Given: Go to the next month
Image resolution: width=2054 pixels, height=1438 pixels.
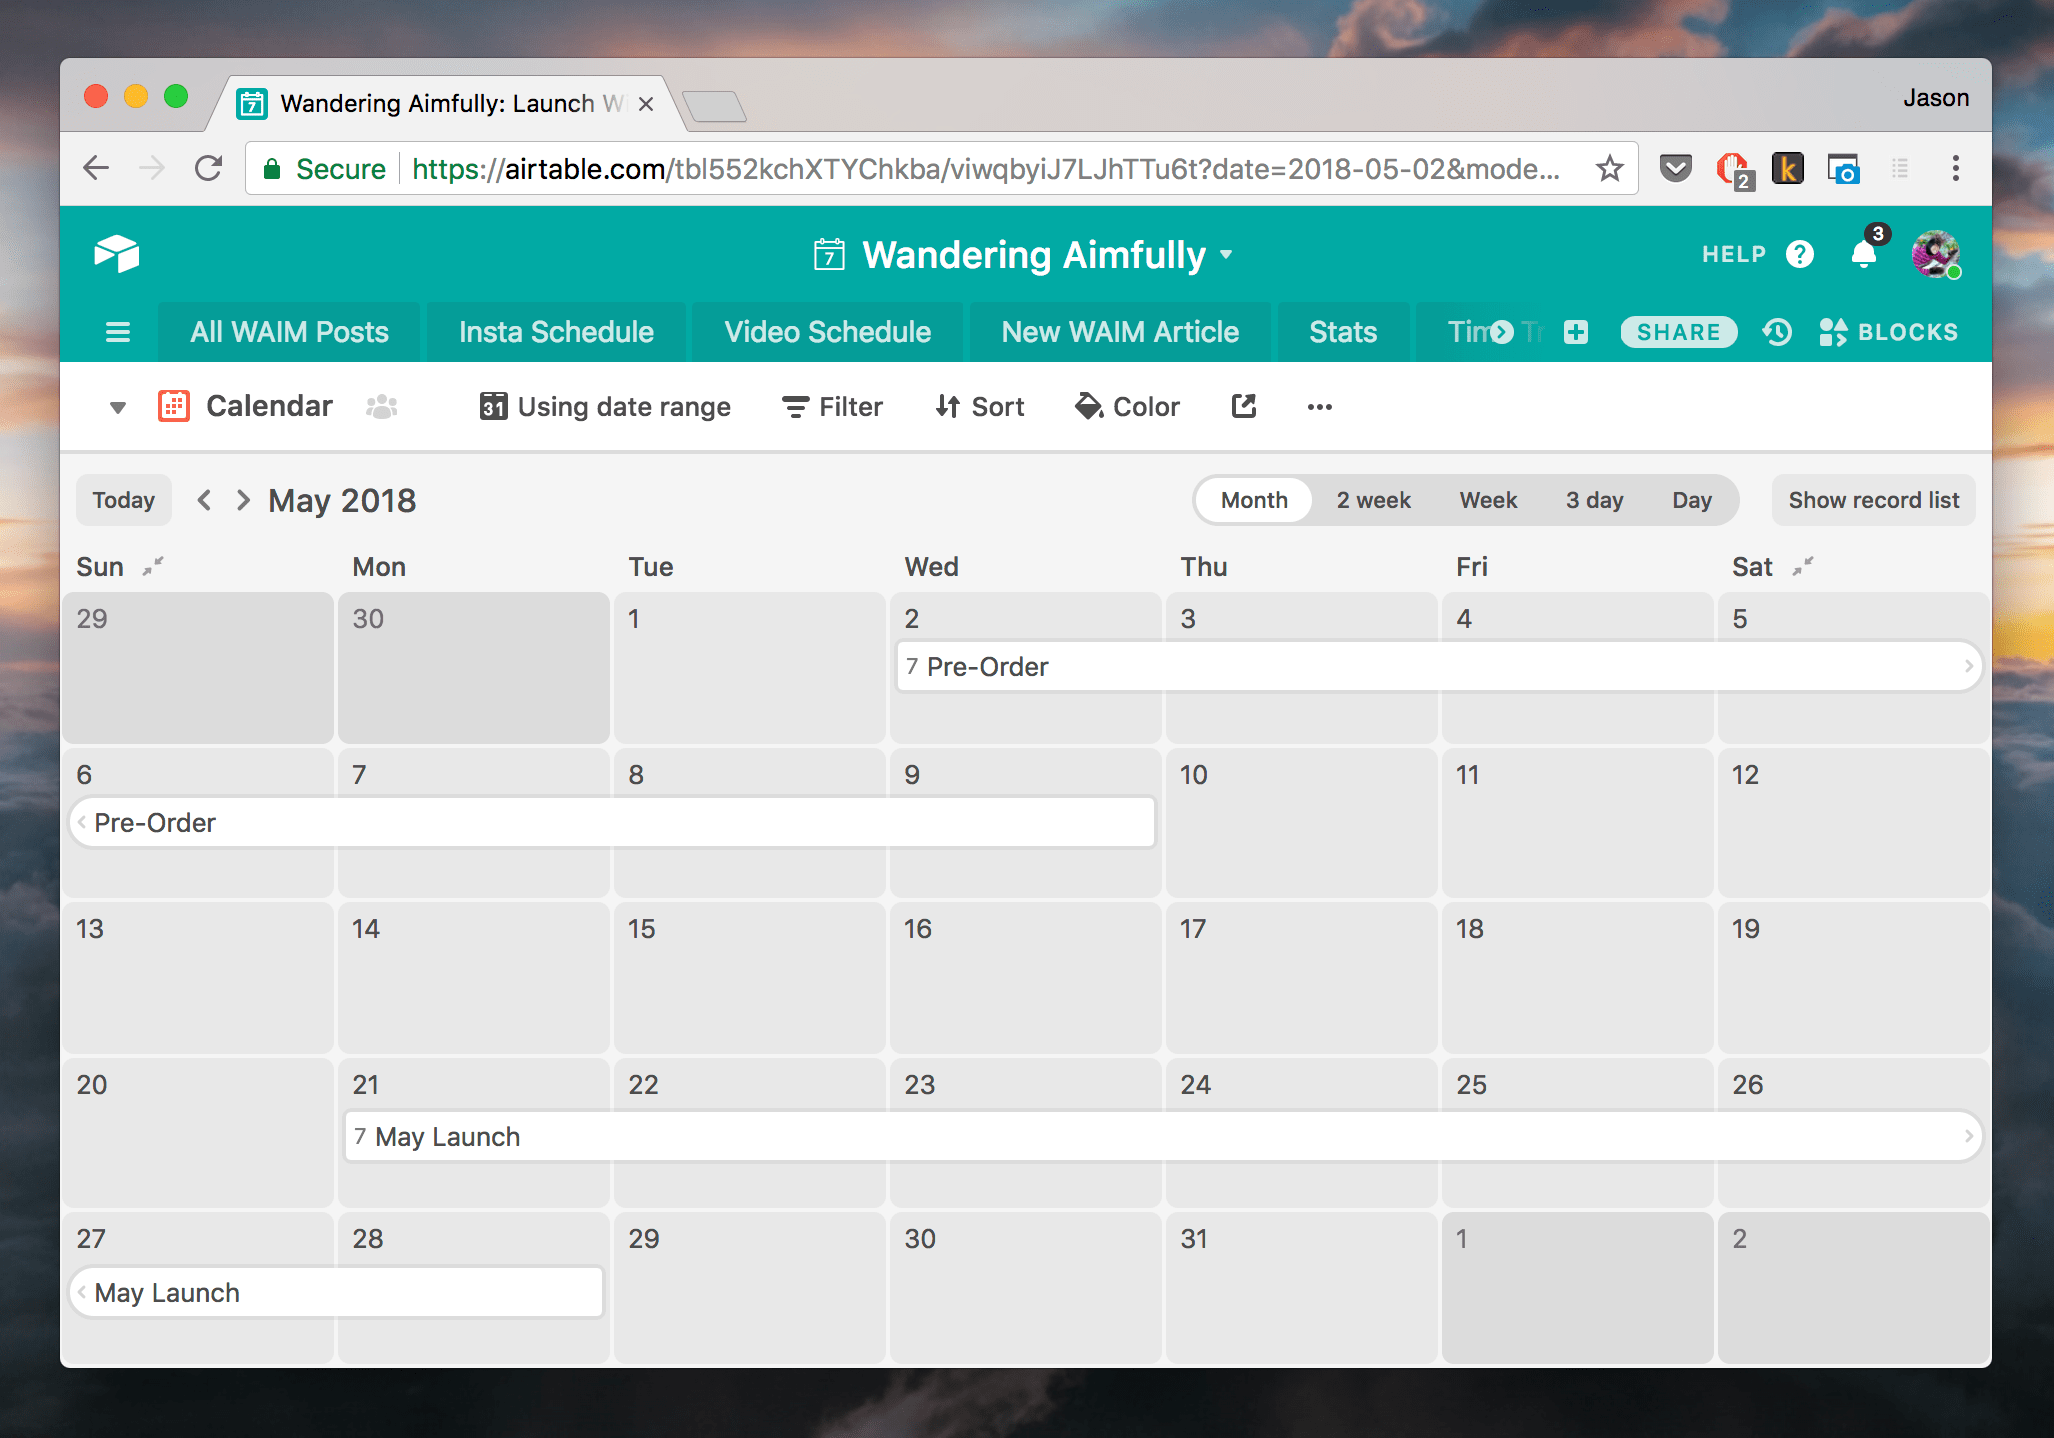Looking at the screenshot, I should 243,500.
